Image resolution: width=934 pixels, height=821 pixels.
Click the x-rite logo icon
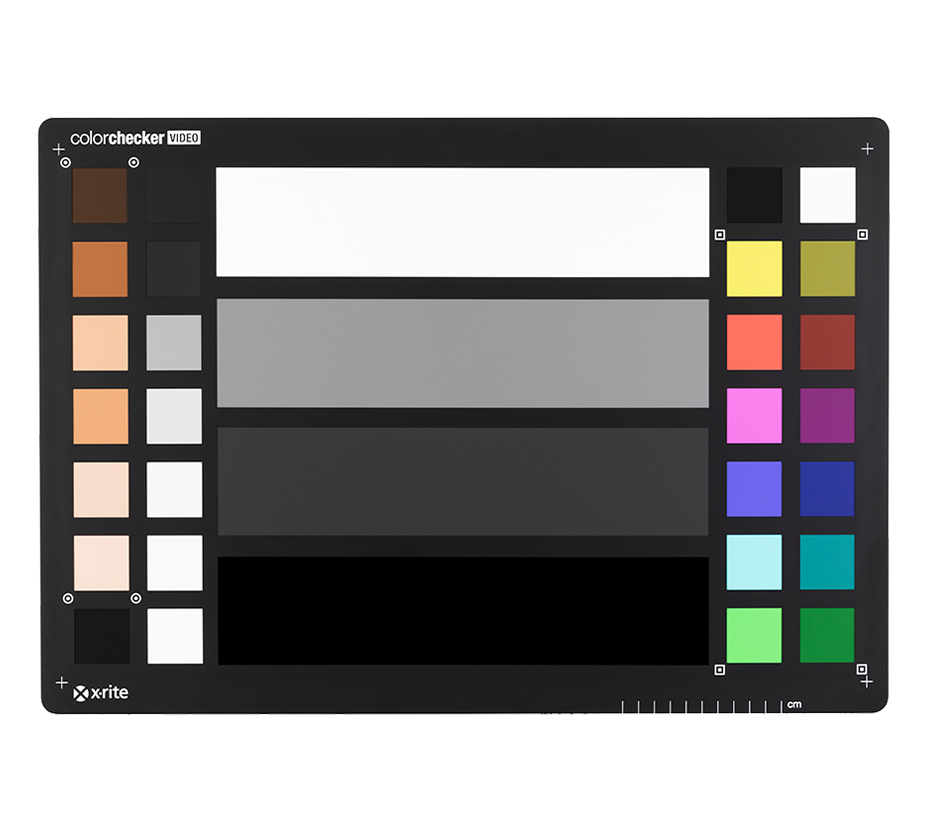pyautogui.click(x=82, y=692)
